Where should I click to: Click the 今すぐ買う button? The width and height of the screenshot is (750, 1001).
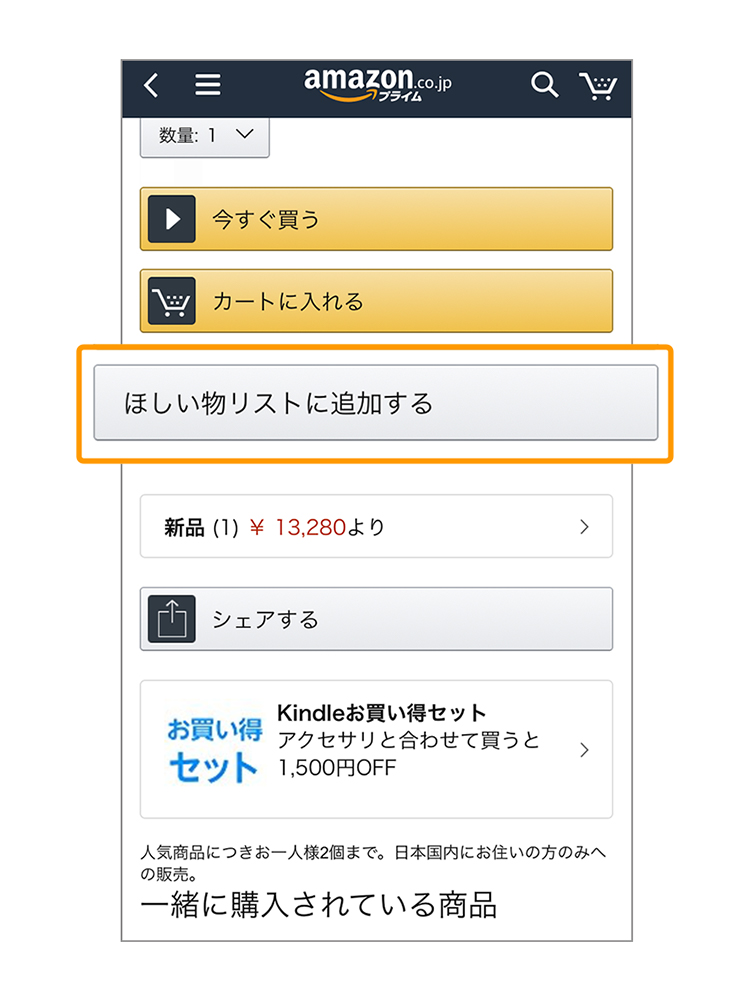377,219
